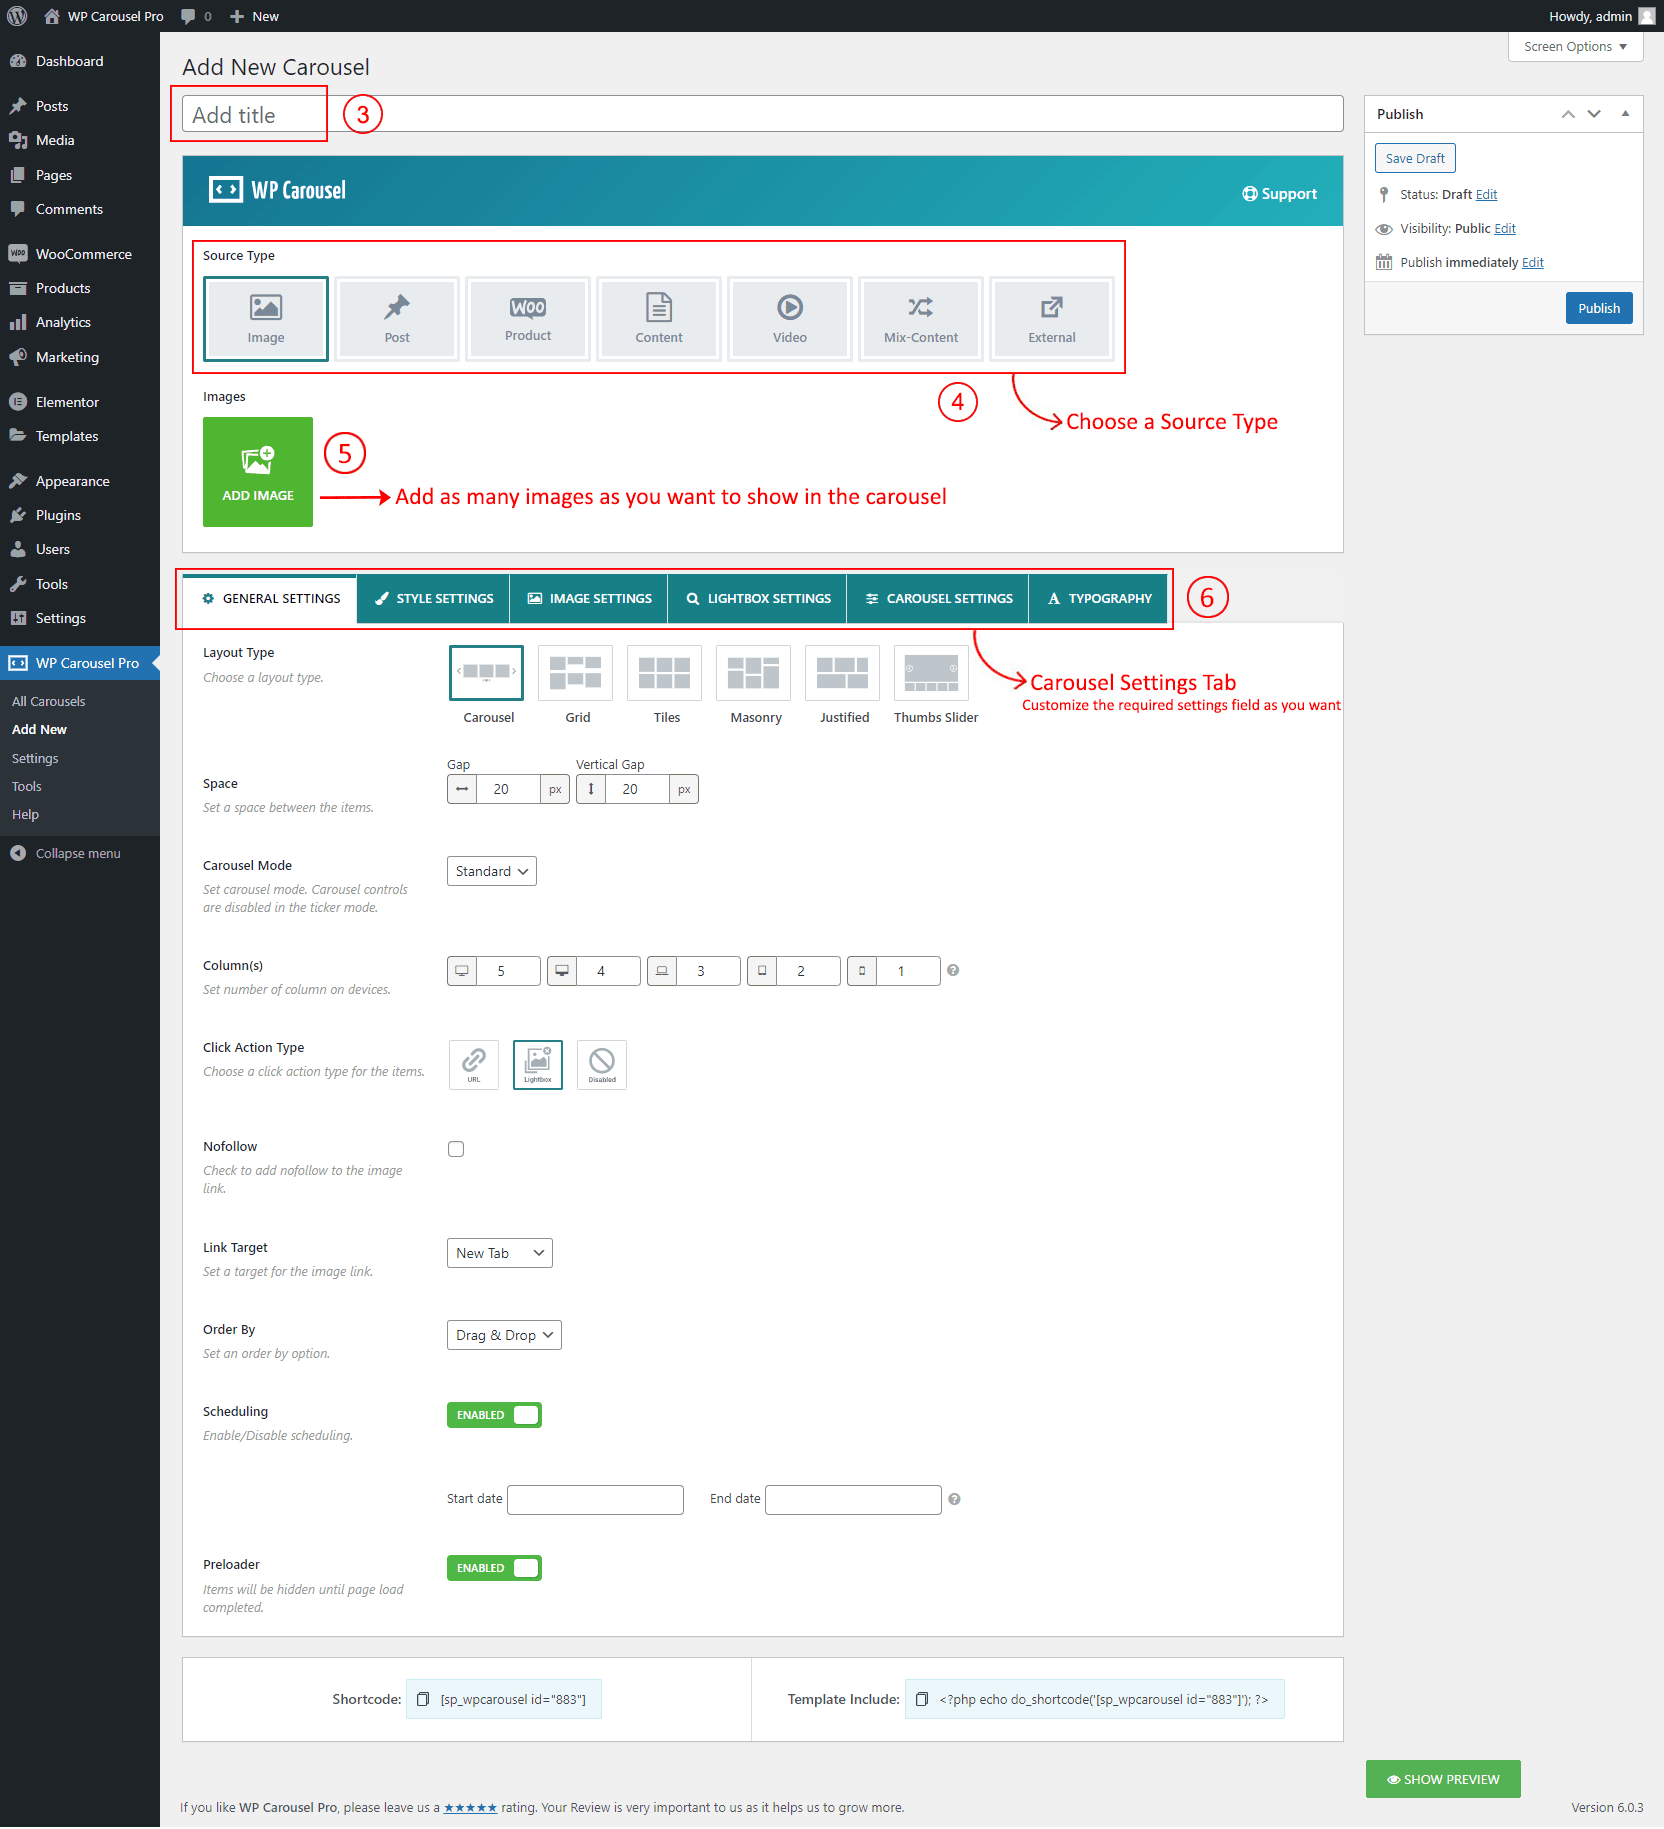Viewport: 1664px width, 1829px height.
Task: Click the Add Image green tile
Action: click(258, 472)
